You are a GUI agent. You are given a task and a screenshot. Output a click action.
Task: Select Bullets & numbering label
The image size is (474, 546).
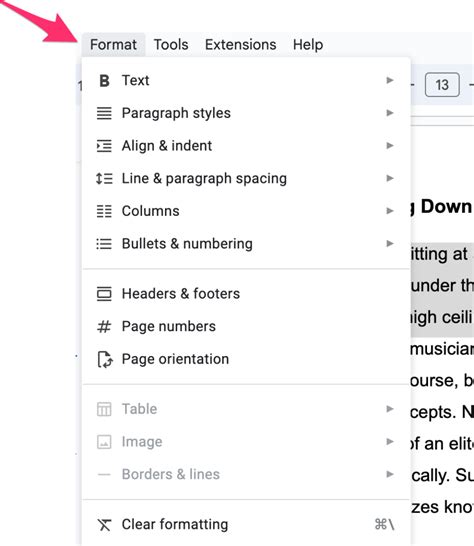pyautogui.click(x=187, y=244)
